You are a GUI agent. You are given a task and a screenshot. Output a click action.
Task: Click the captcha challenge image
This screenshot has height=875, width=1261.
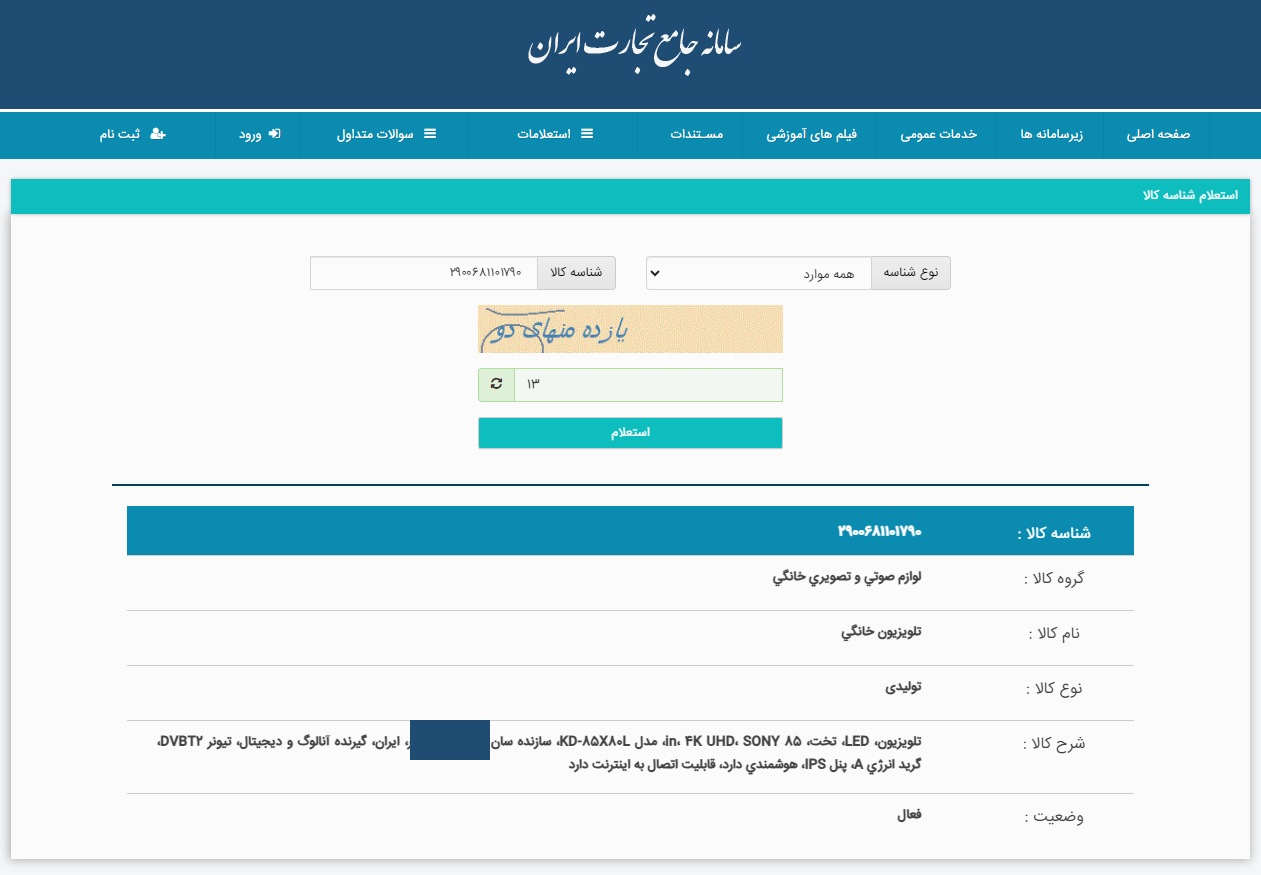[x=630, y=329]
